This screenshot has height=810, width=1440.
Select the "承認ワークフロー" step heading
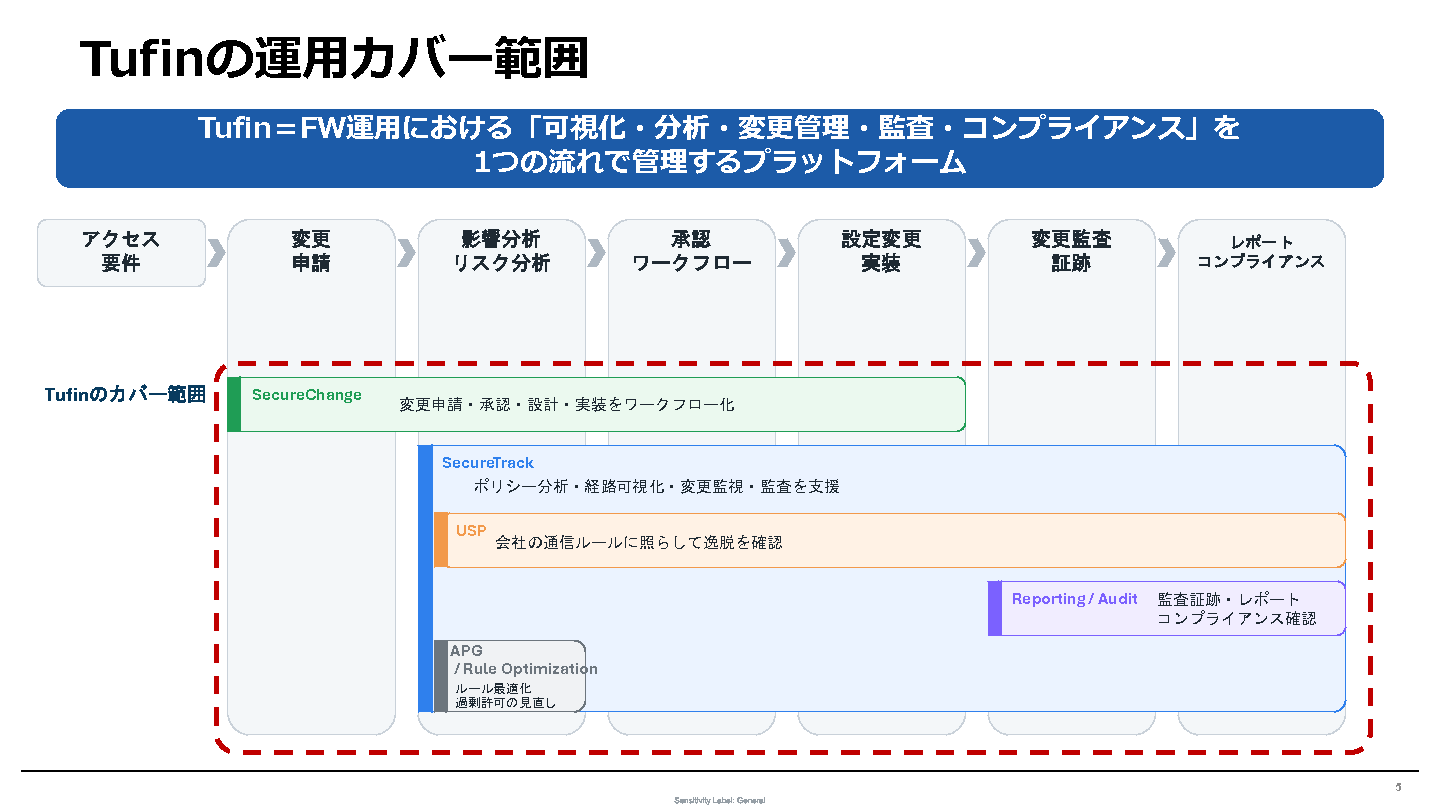point(691,252)
